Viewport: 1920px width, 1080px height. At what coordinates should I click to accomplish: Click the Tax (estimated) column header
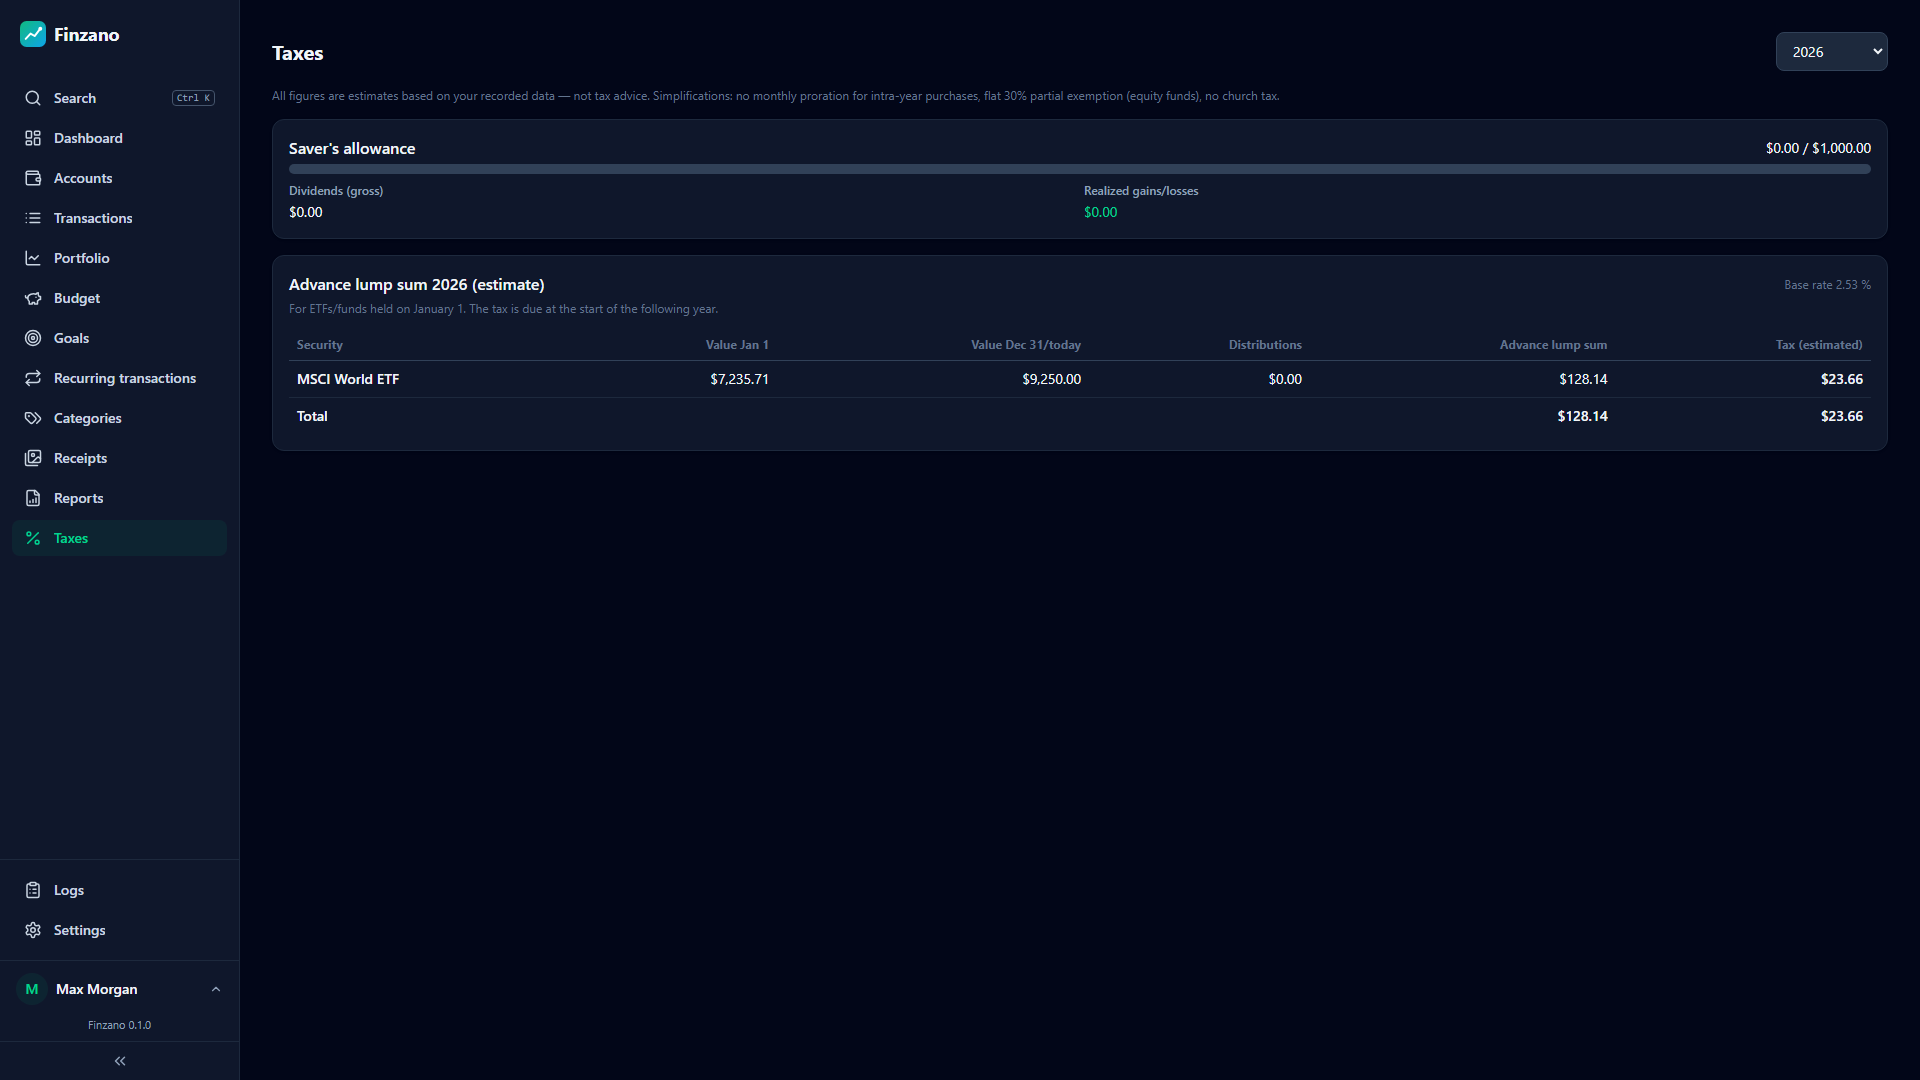(1819, 345)
